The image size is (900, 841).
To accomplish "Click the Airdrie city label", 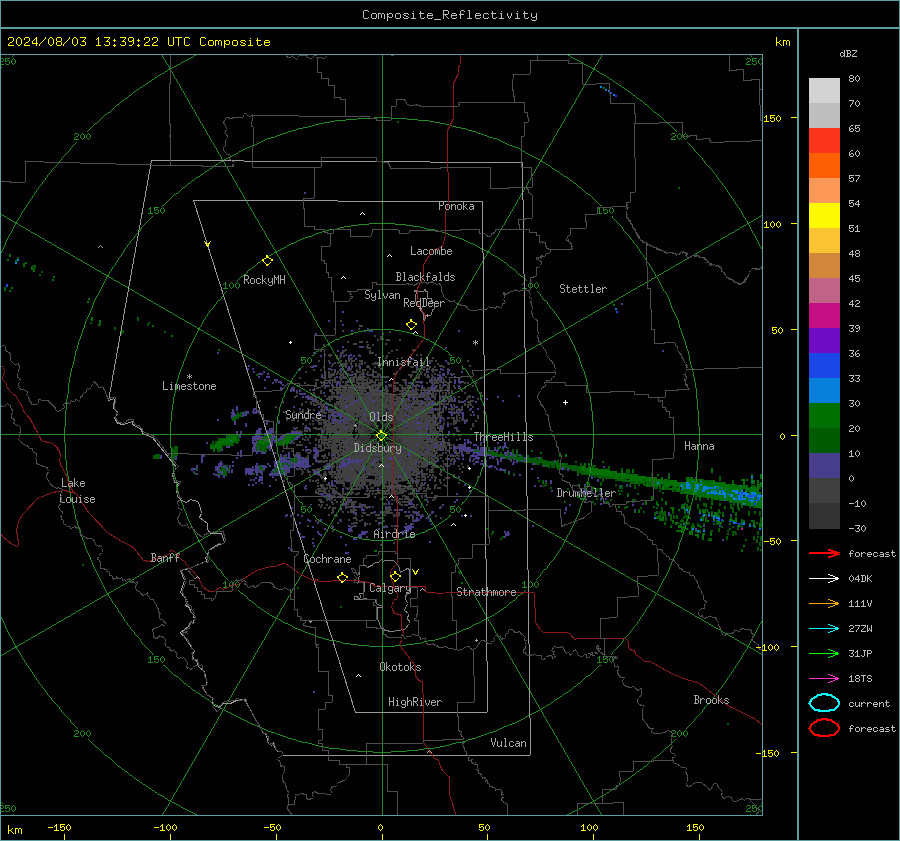I will pos(394,534).
